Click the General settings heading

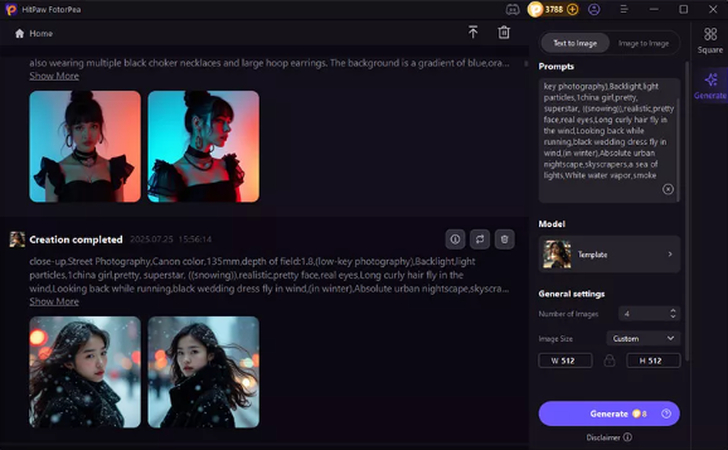tap(571, 293)
